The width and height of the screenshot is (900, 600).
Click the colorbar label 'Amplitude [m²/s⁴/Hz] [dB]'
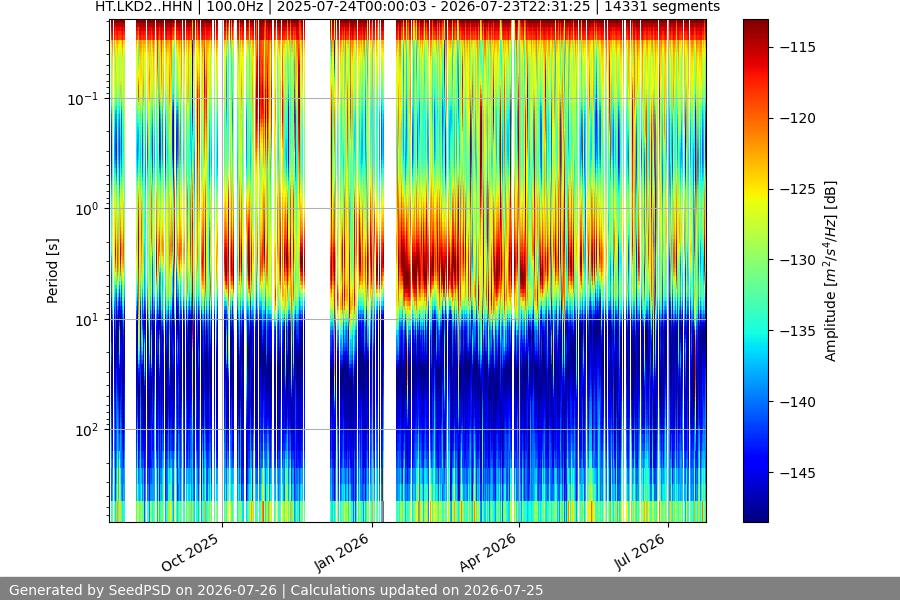coord(831,271)
